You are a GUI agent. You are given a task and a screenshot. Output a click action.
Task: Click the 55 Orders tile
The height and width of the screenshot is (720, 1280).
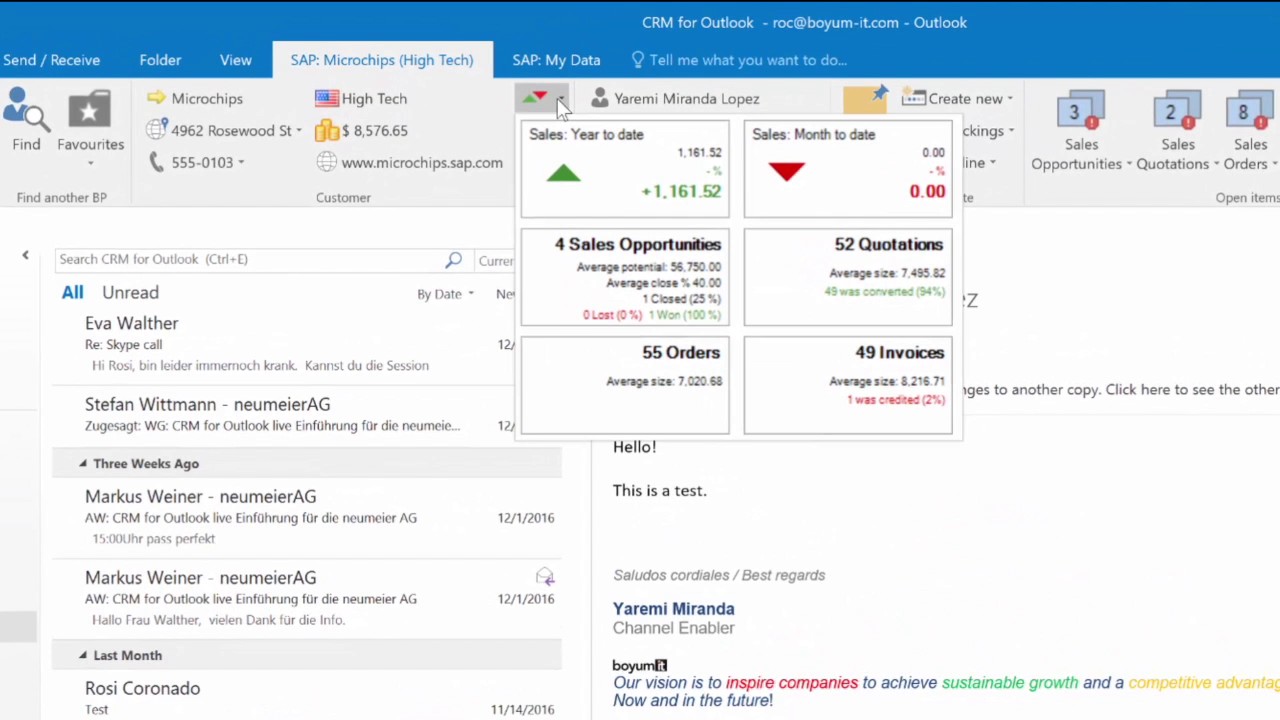[x=625, y=384]
